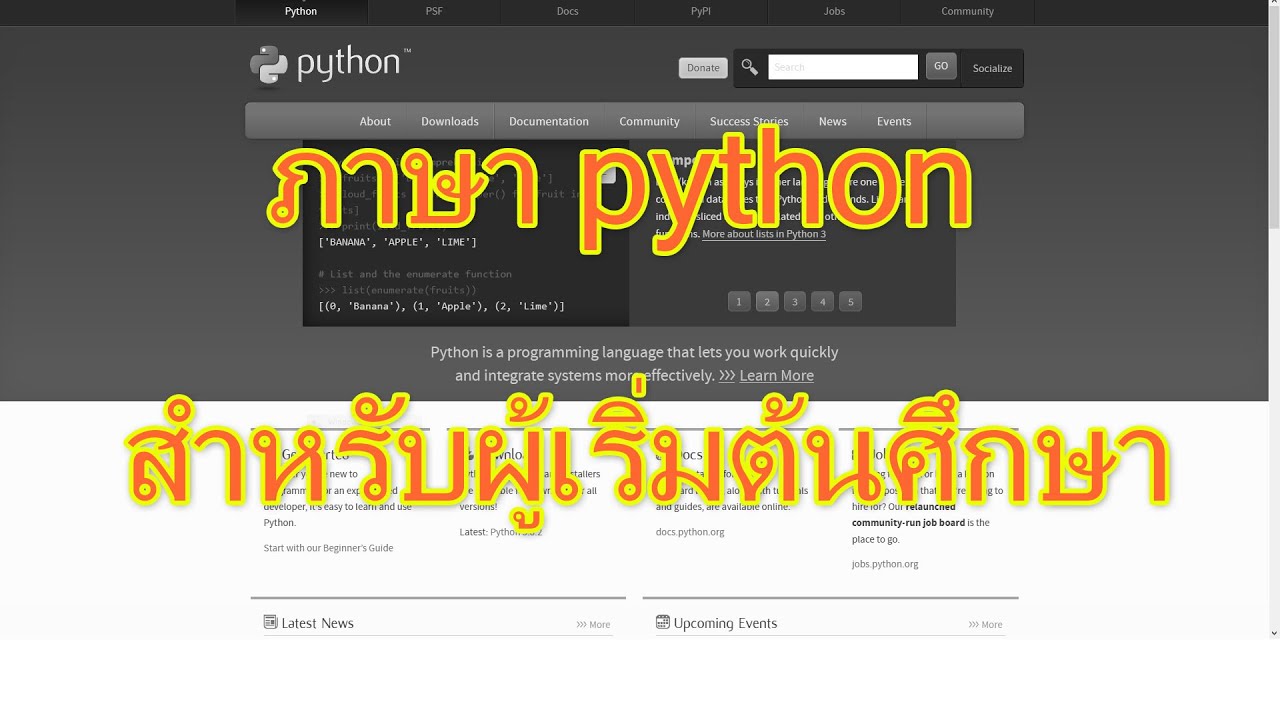Click More about lists in Python 3
This screenshot has width=1280, height=720.
point(764,234)
